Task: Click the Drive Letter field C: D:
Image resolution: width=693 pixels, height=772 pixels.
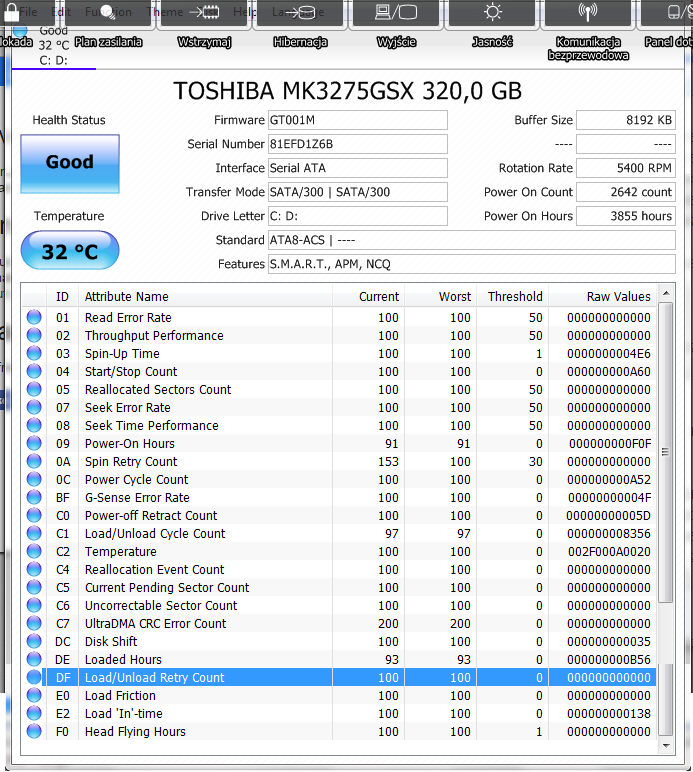Action: [x=358, y=216]
